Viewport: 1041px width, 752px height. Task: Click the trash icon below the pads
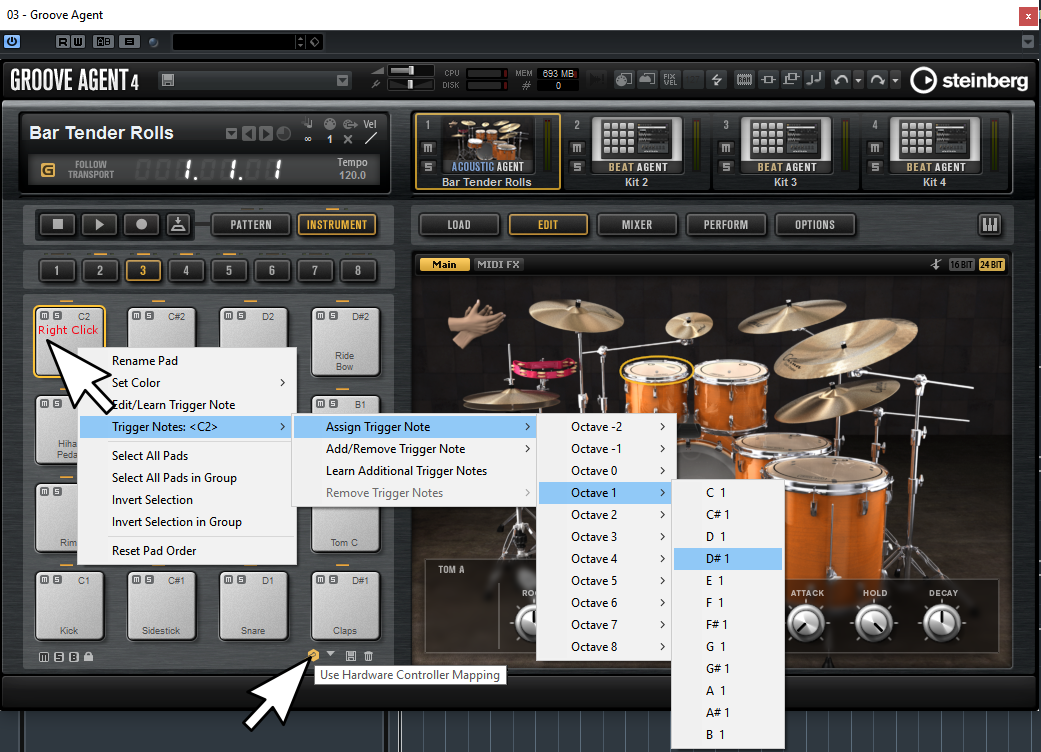click(368, 656)
